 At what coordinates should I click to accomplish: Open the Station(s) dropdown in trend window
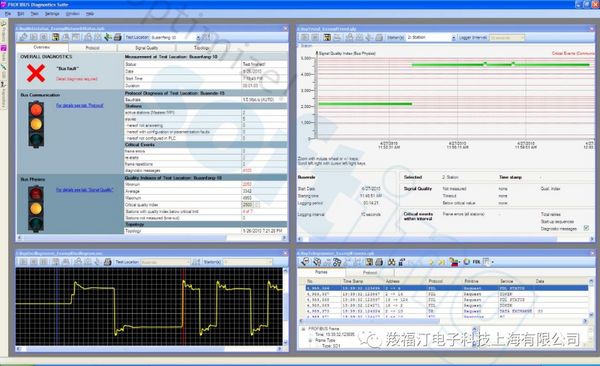(431, 38)
